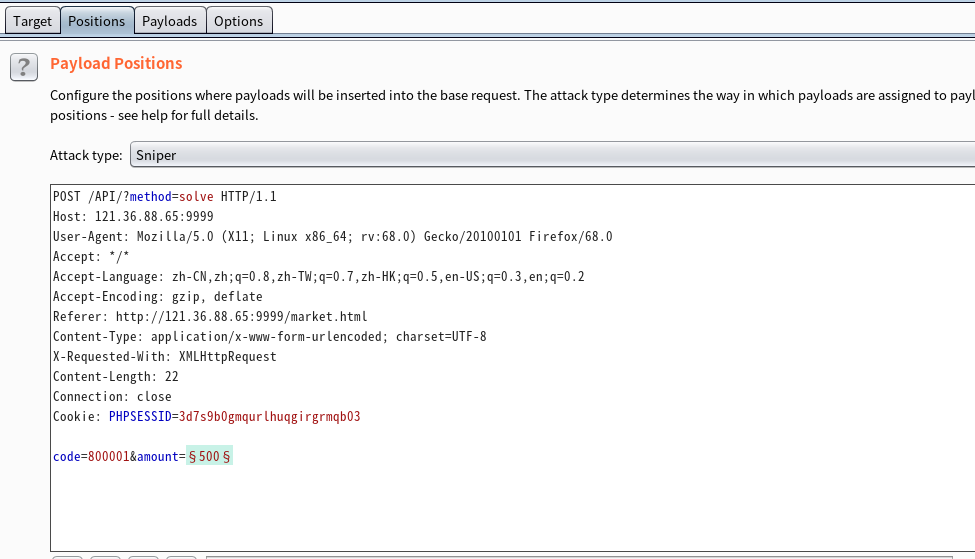This screenshot has width=975, height=559.
Task: Click the X-Requested-With header line
Action: (x=164, y=357)
